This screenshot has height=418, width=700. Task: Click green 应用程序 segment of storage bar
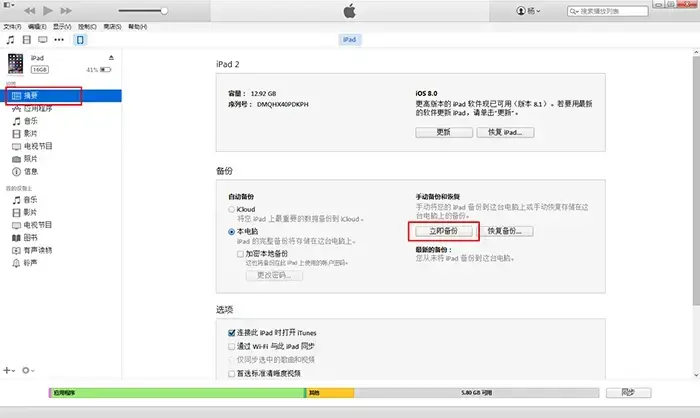(178, 393)
